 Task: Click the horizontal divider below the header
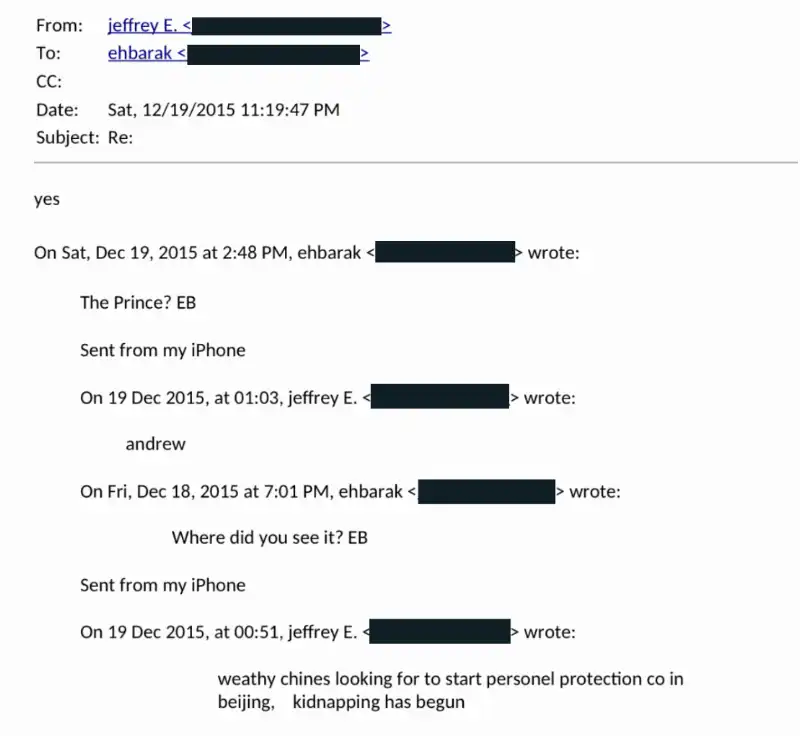tap(416, 161)
